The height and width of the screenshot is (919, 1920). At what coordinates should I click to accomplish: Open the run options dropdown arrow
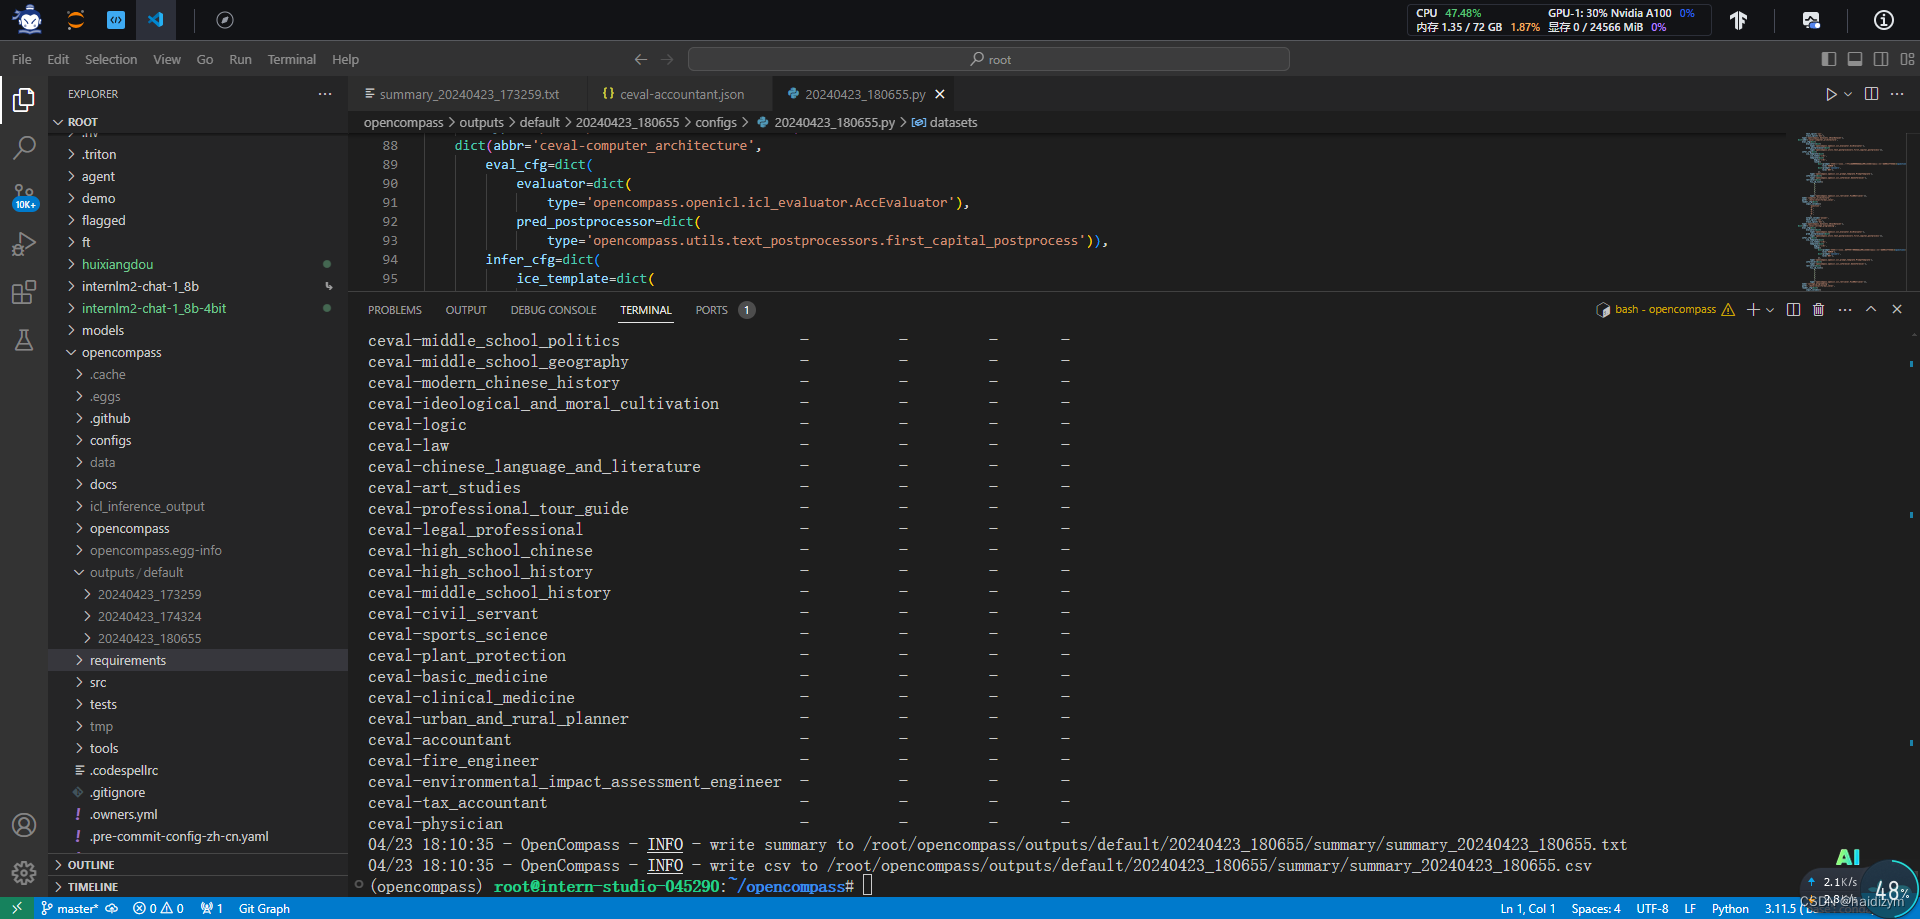pos(1848,94)
